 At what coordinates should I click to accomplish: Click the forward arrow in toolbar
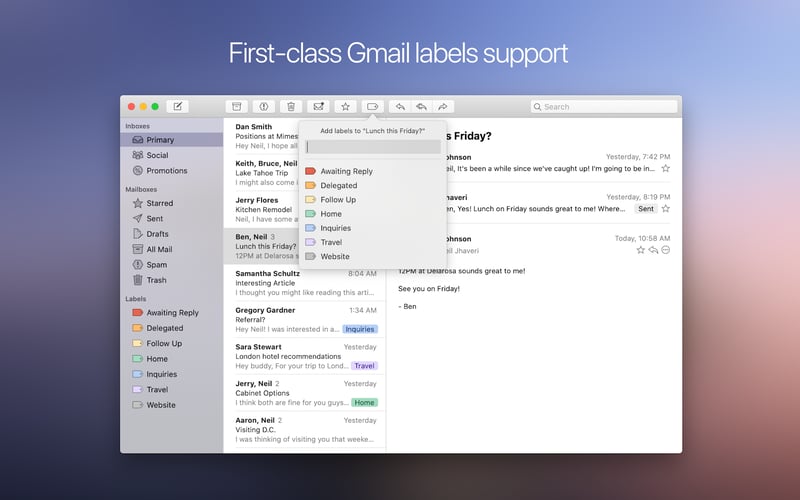tap(443, 106)
